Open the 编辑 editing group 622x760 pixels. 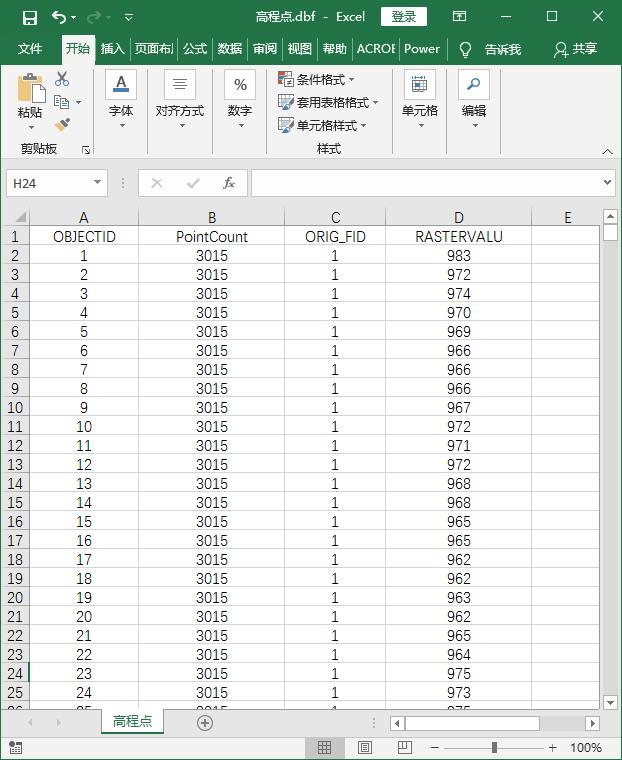474,101
